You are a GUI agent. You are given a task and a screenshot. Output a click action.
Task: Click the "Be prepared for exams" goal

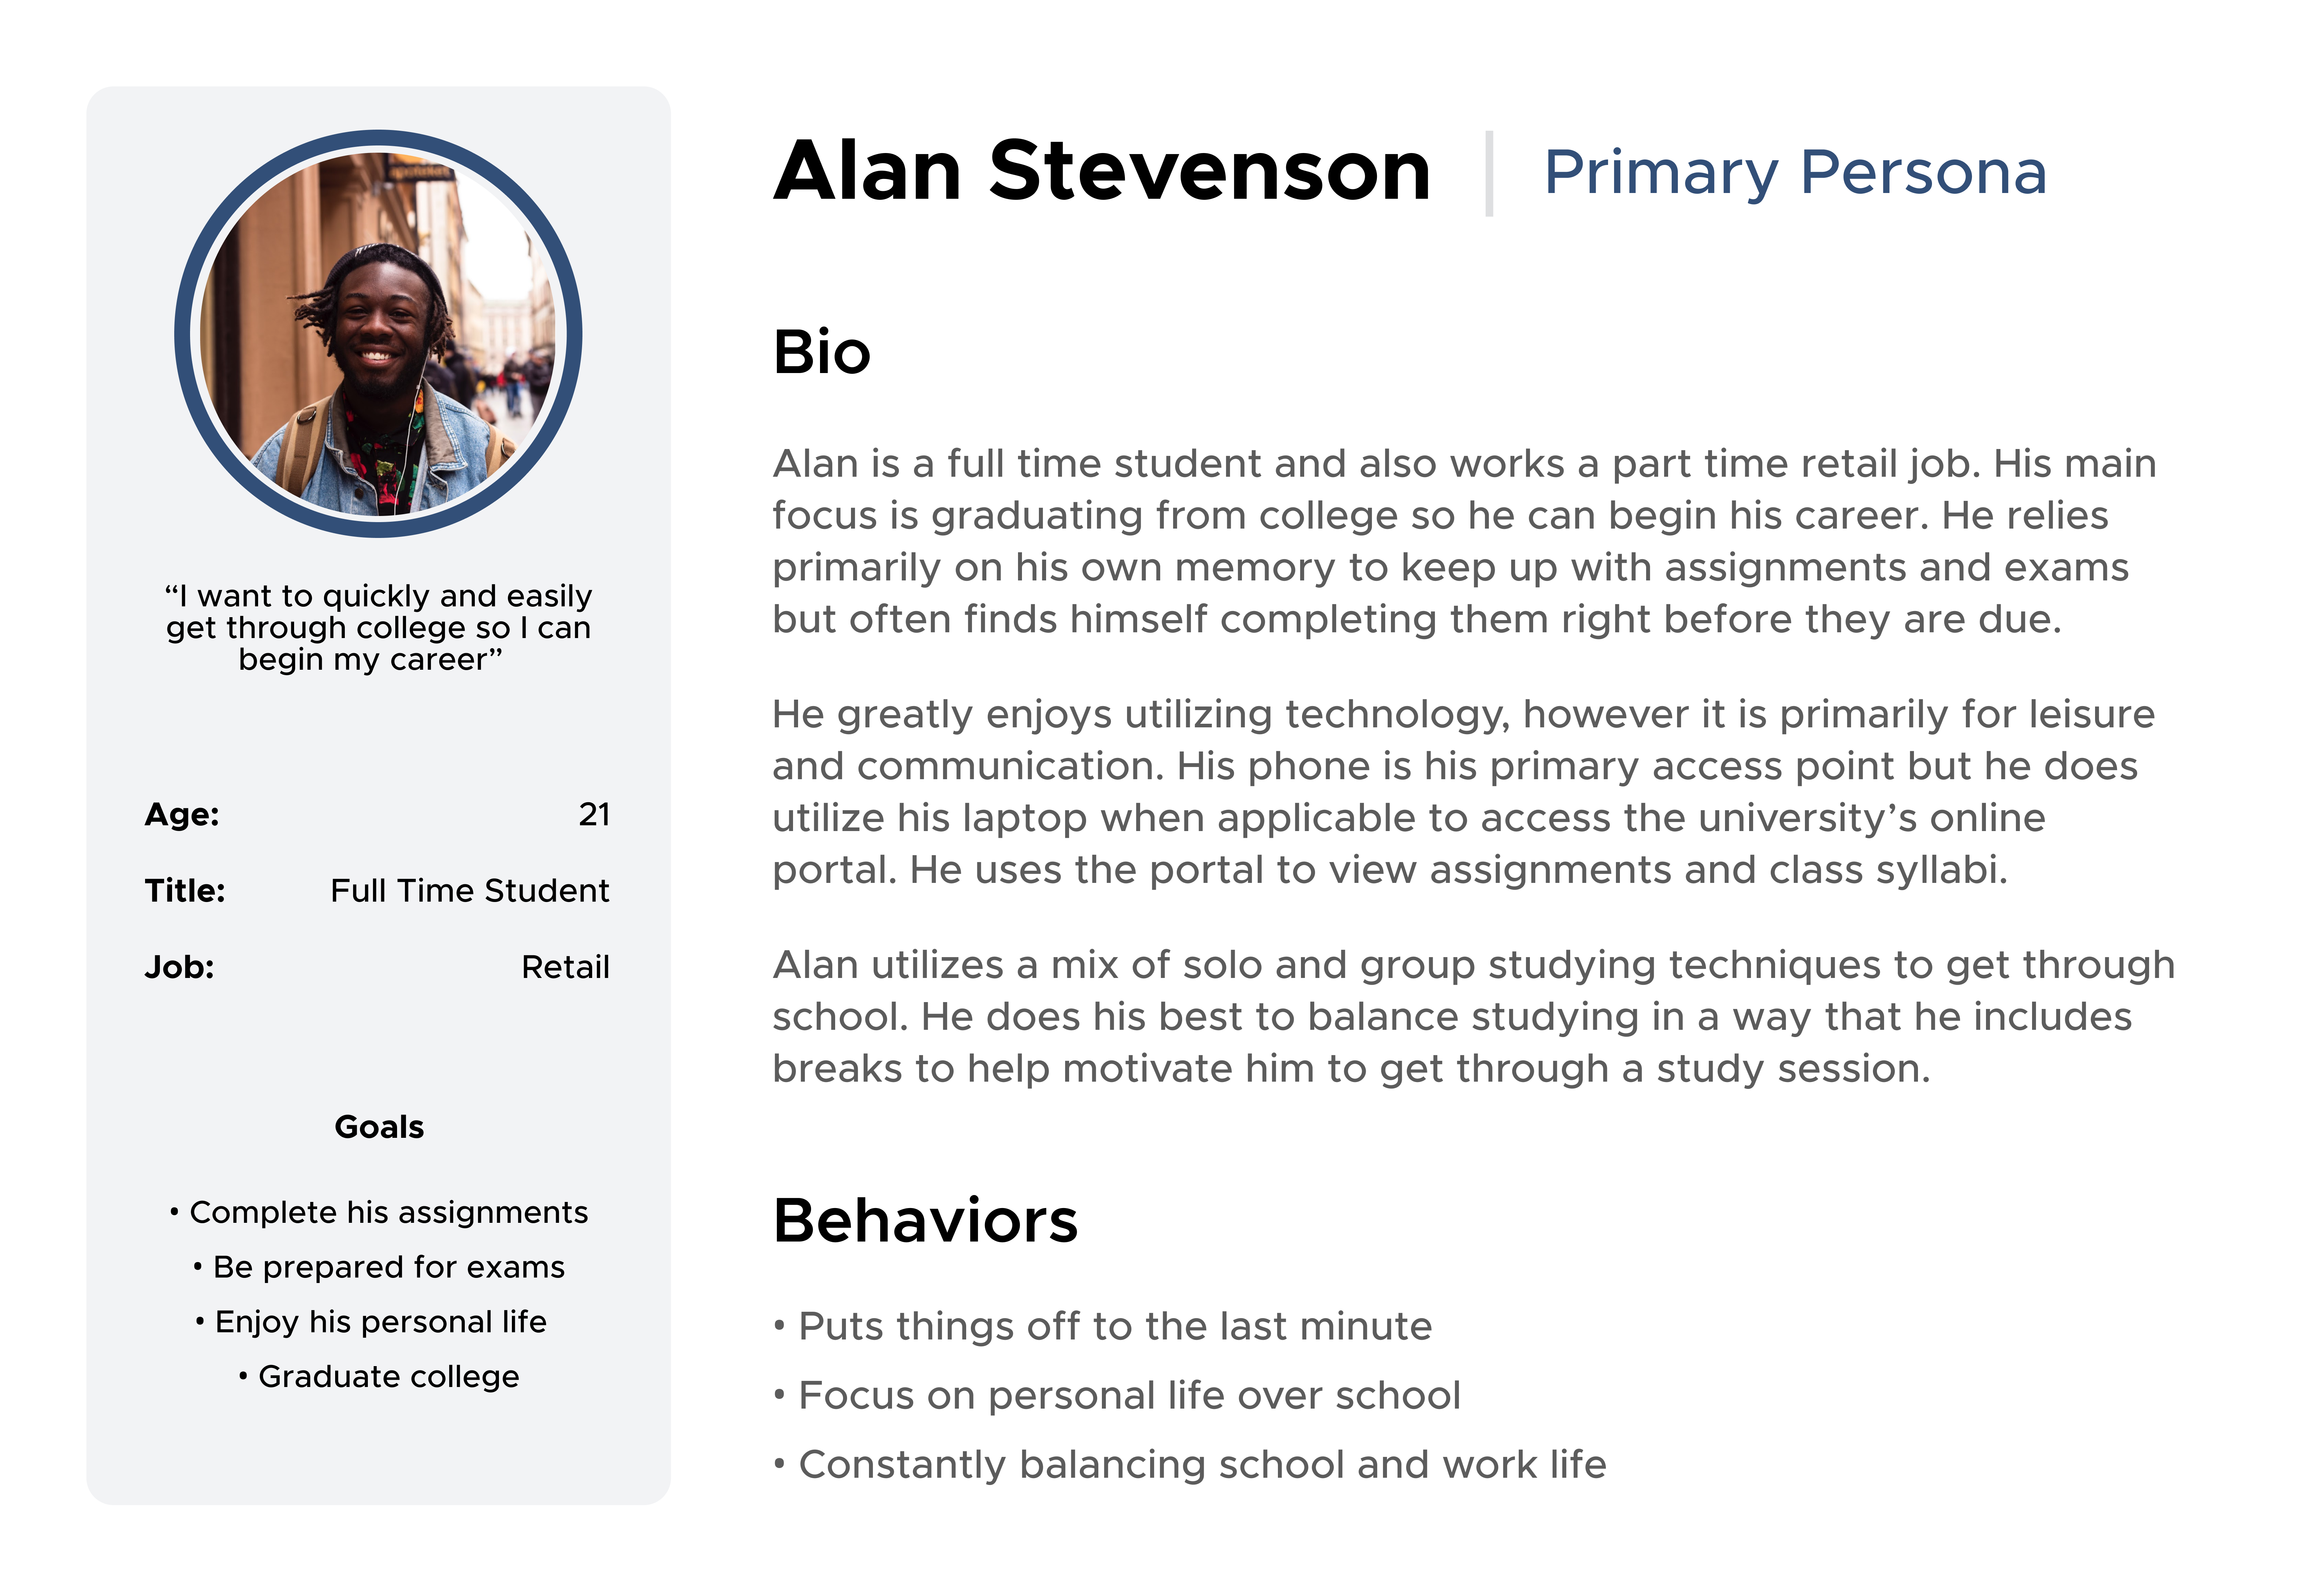point(388,1267)
